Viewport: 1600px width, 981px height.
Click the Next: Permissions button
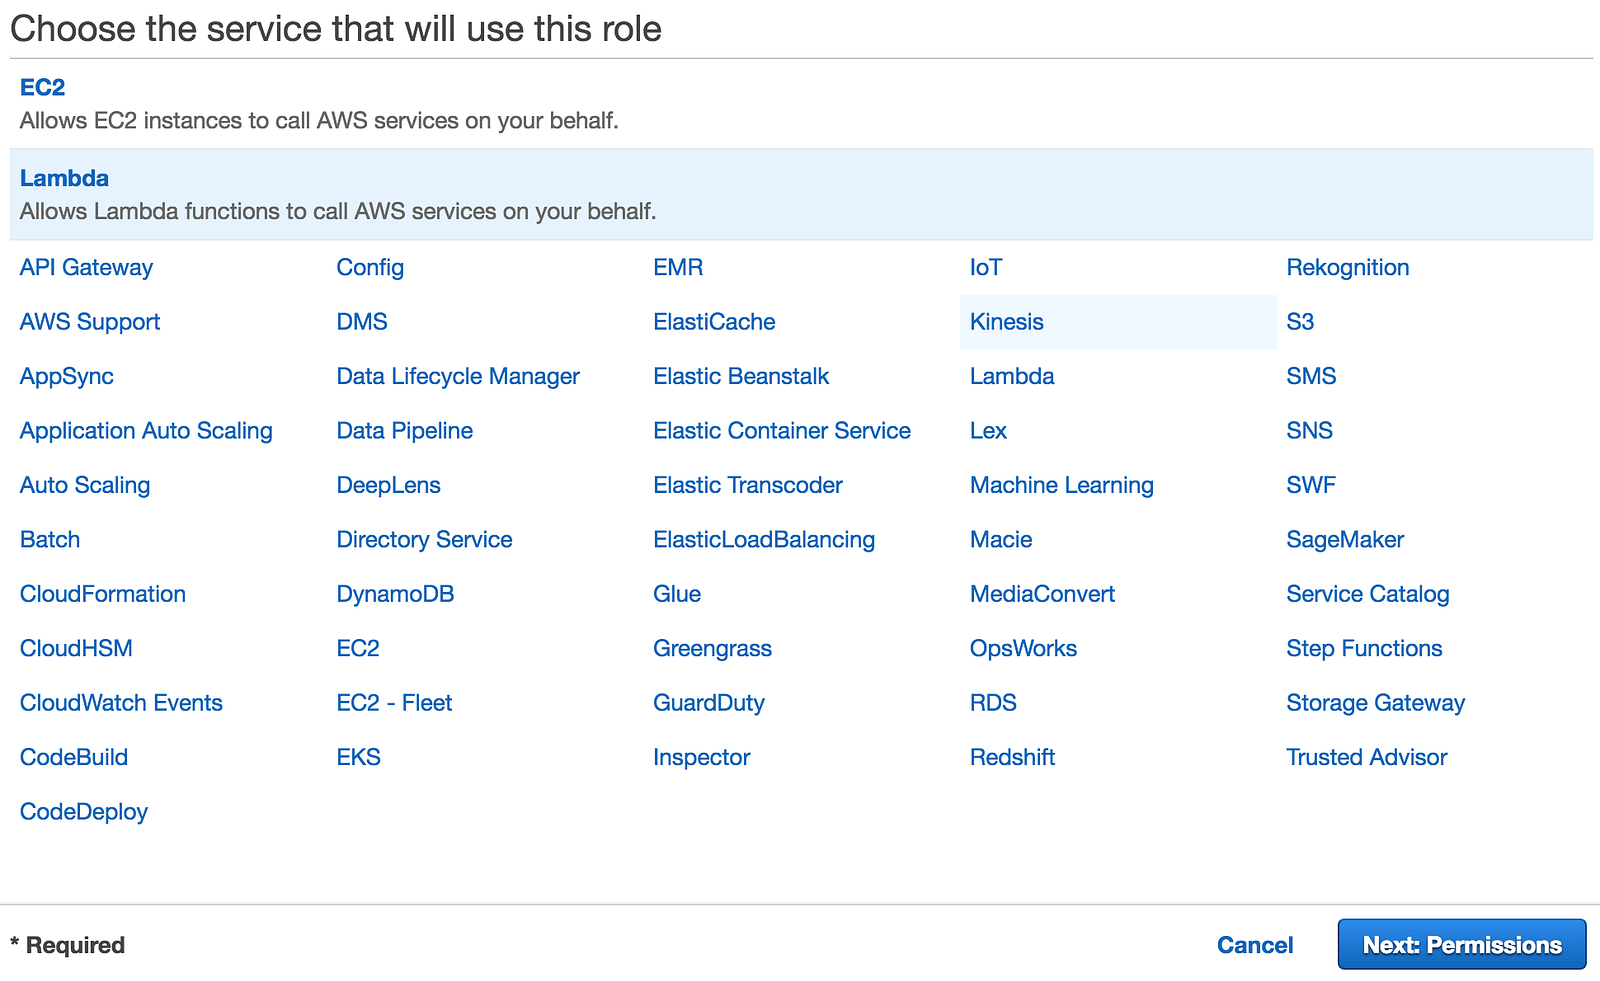[x=1462, y=944]
